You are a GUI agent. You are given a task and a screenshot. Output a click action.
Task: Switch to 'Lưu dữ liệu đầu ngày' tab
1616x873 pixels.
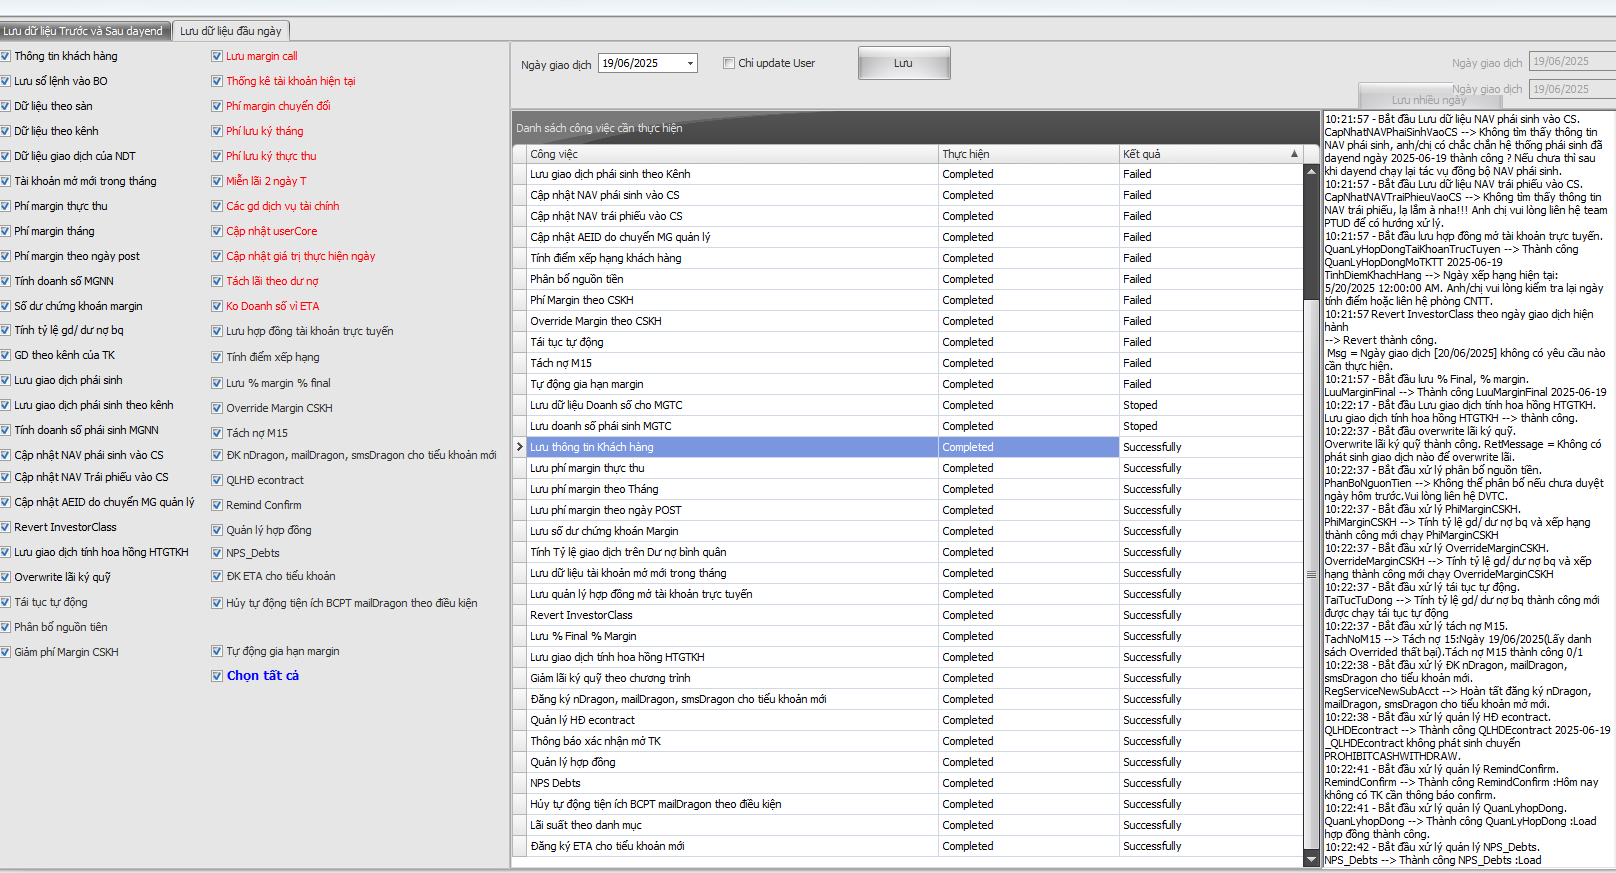pos(231,31)
